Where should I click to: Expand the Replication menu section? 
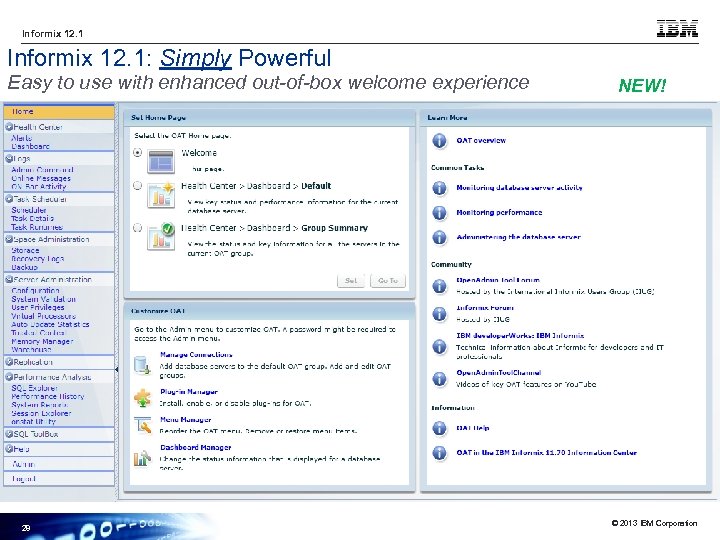click(x=9, y=362)
